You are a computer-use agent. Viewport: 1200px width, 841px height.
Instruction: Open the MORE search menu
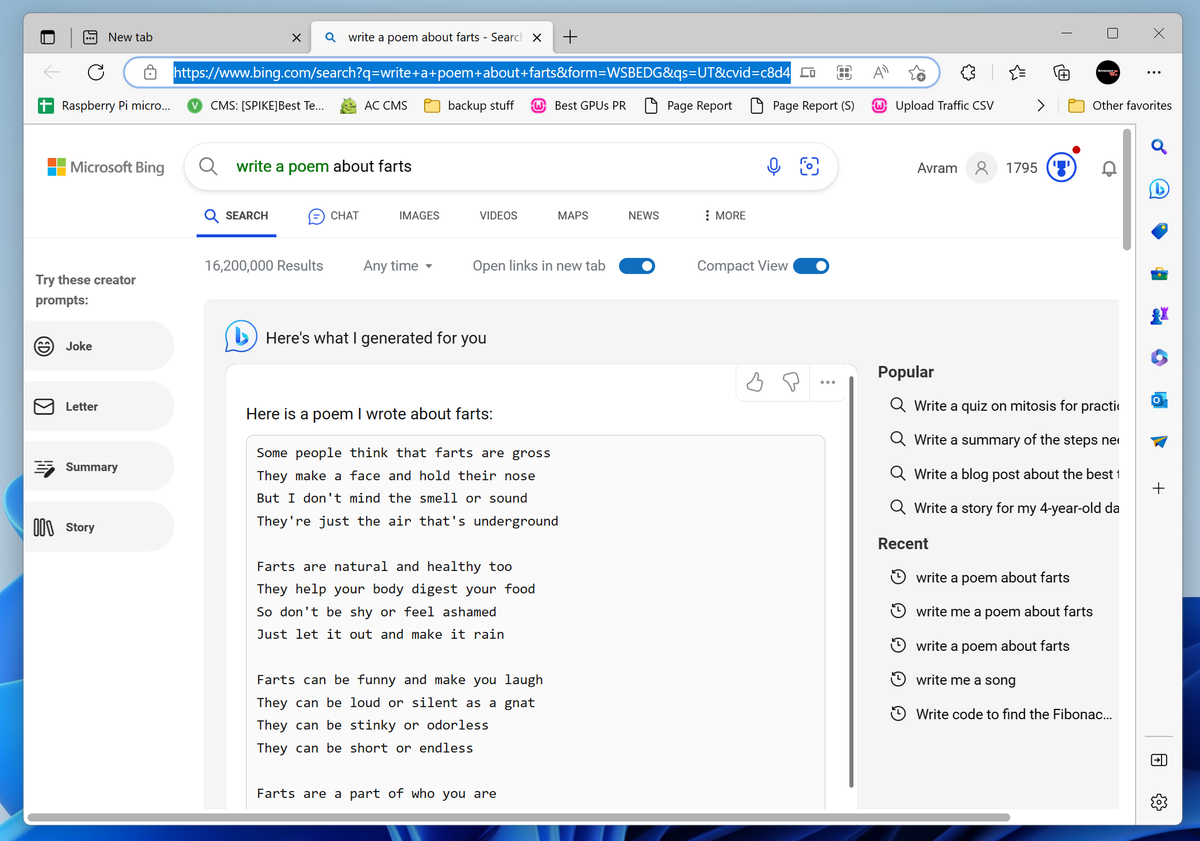tap(723, 215)
